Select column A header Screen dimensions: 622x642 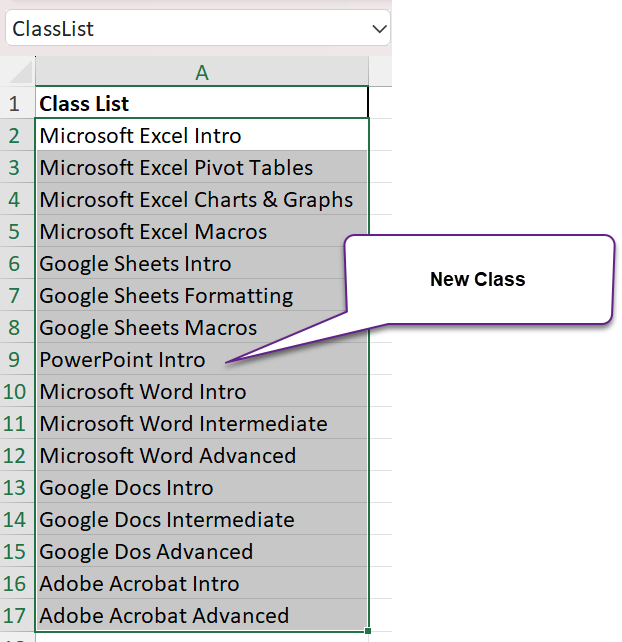point(201,72)
